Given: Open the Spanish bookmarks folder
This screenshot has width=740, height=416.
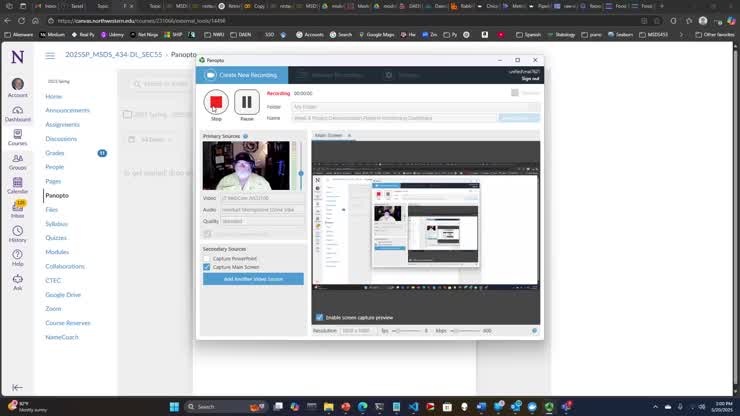Looking at the screenshot, I should (528, 34).
